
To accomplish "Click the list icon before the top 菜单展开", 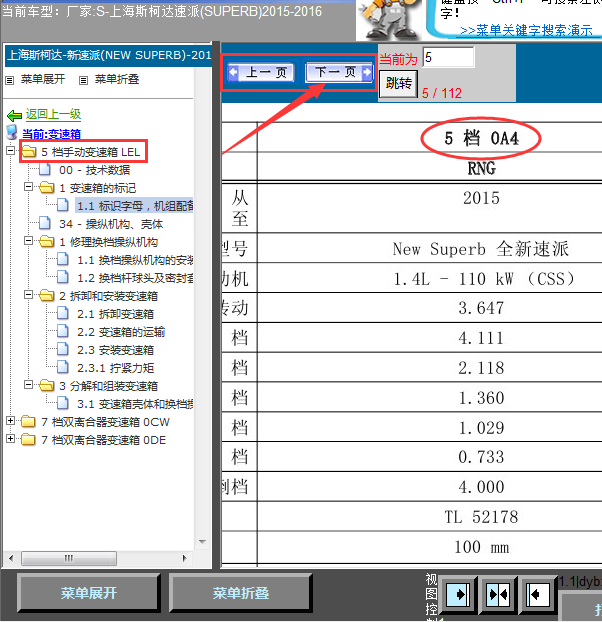I will tap(10, 81).
